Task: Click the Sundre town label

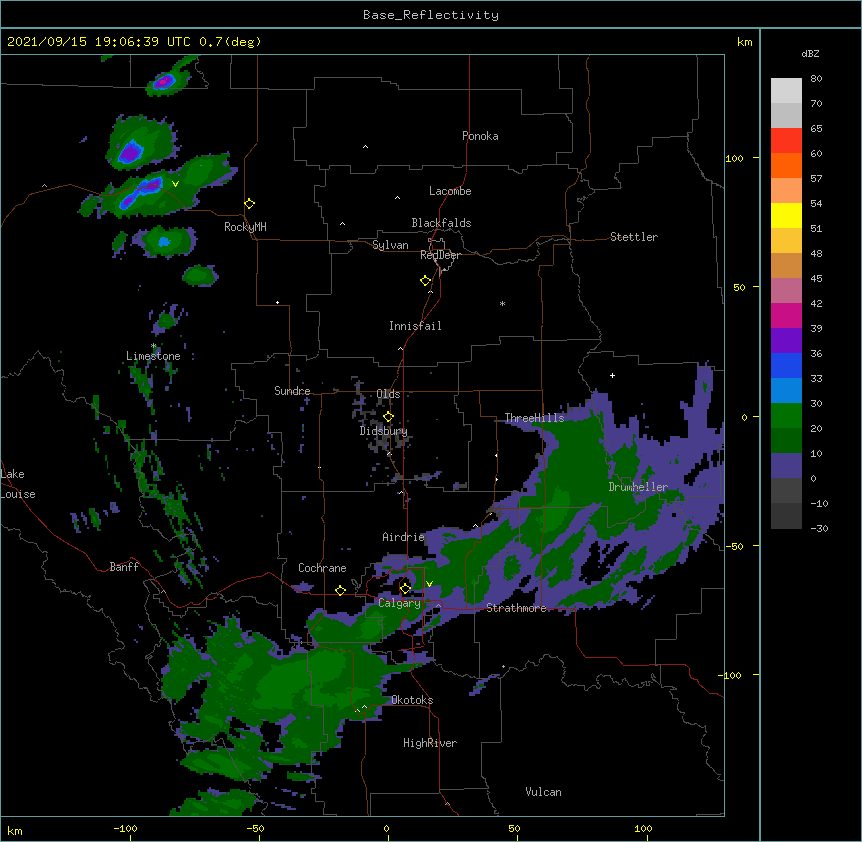Action: pos(292,391)
